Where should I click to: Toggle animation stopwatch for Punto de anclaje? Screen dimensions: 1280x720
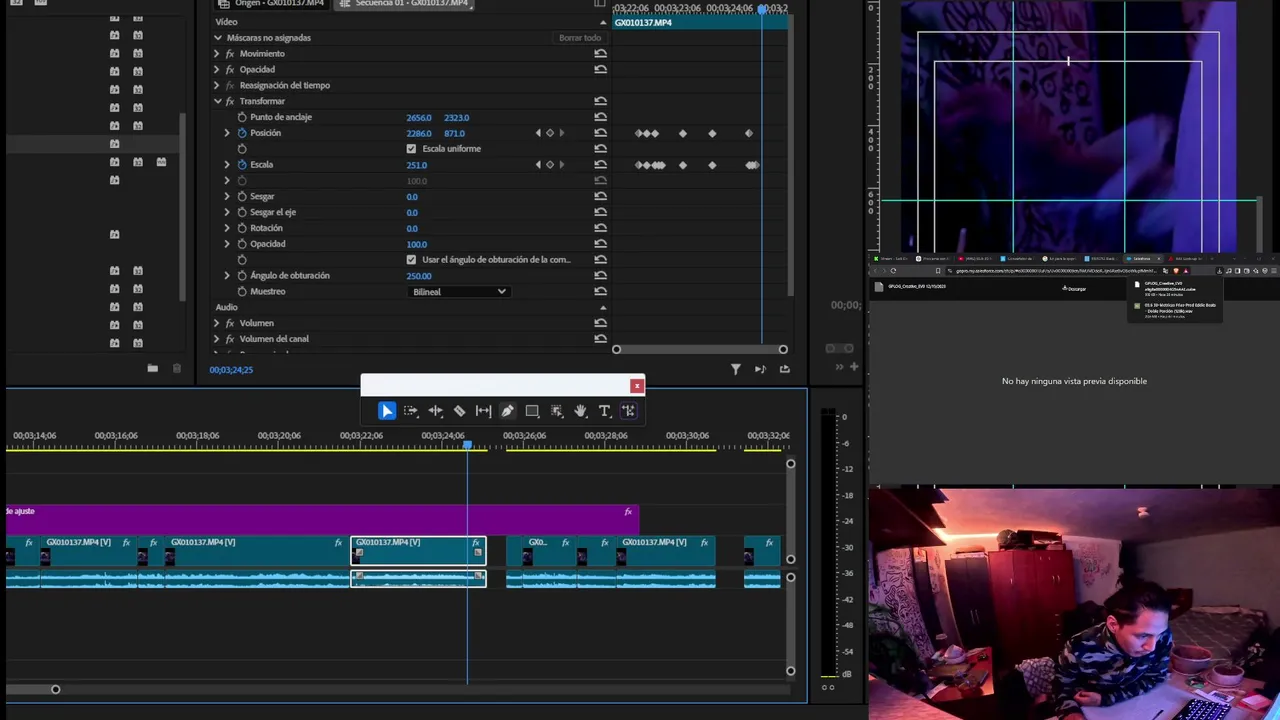(x=242, y=117)
